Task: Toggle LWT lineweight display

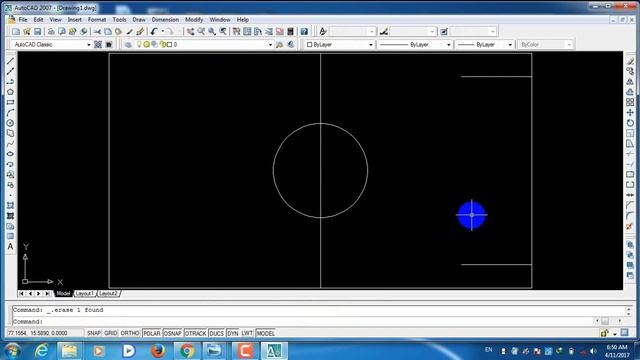Action: (247, 333)
